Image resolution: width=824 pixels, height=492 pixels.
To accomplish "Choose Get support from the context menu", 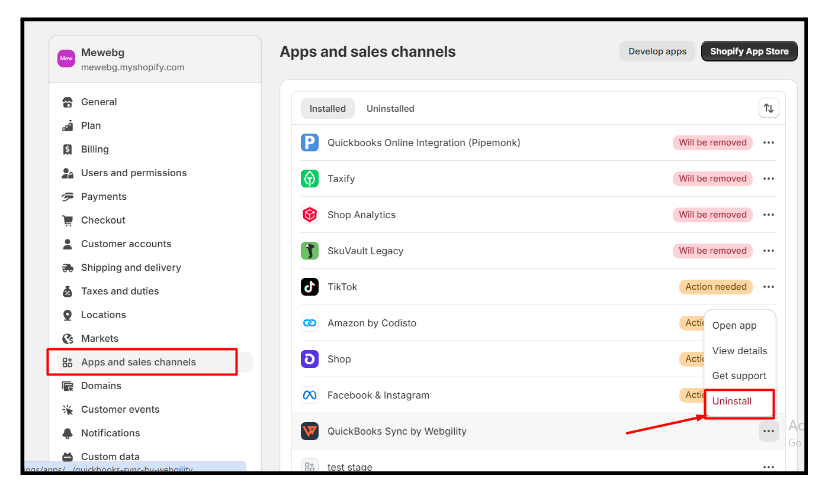I will (739, 376).
